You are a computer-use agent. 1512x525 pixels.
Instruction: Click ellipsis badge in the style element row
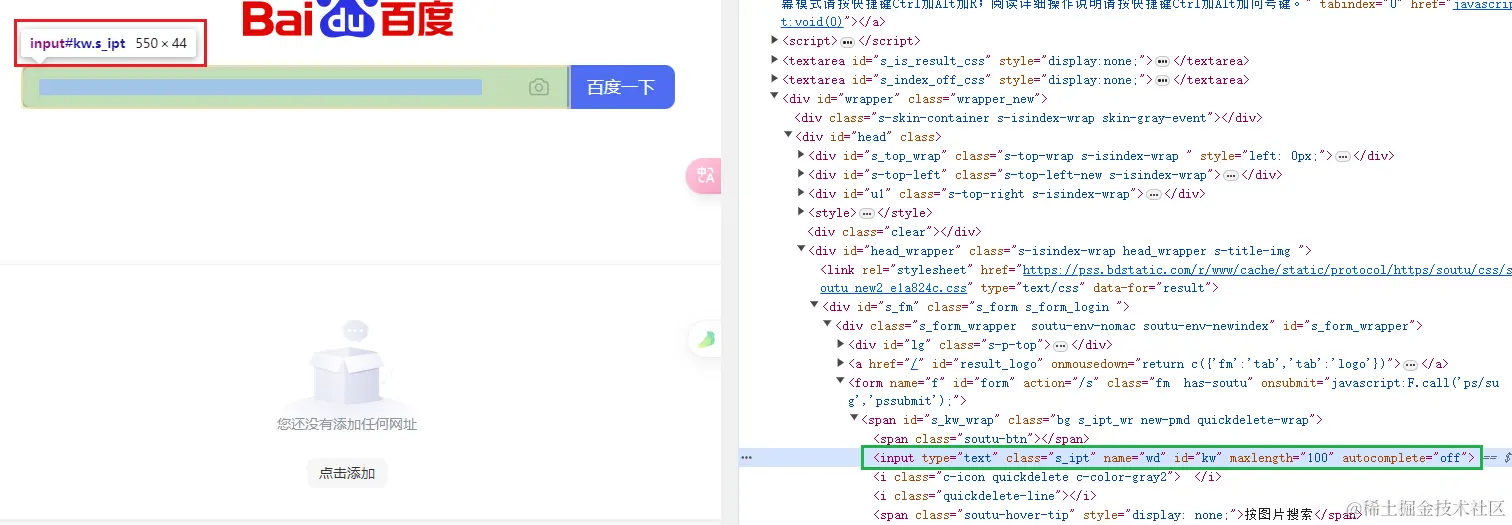[866, 213]
